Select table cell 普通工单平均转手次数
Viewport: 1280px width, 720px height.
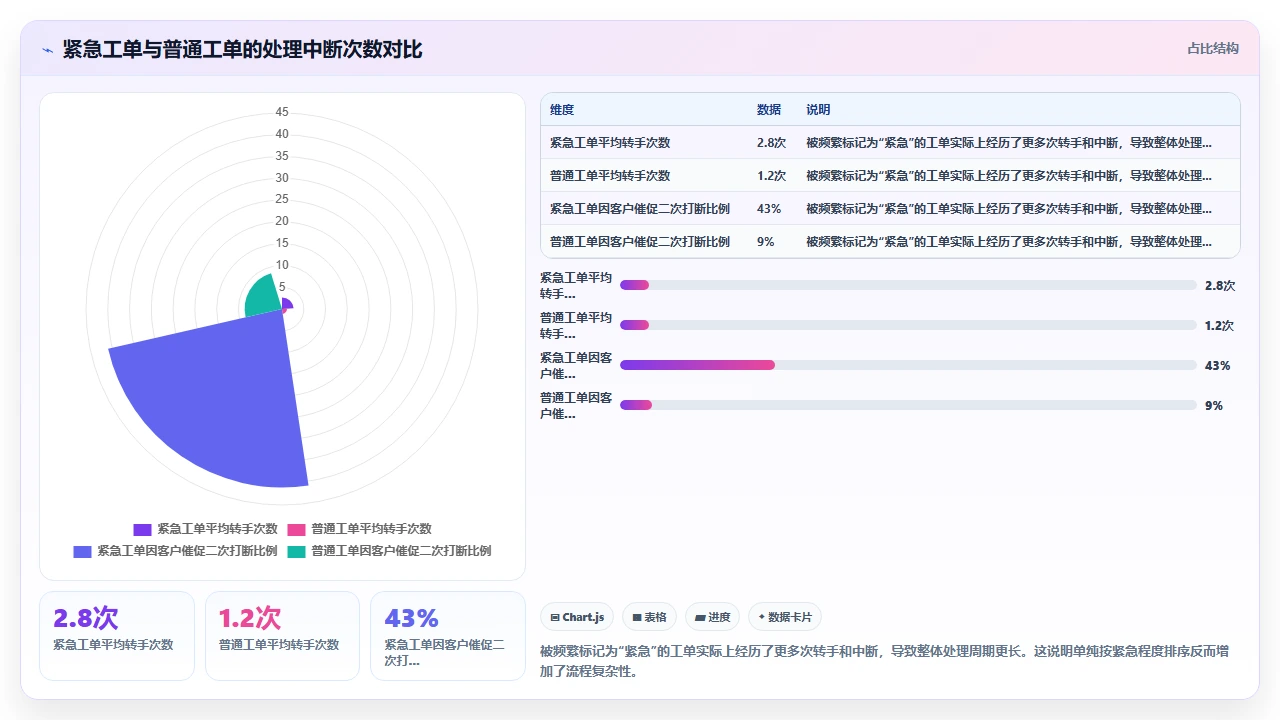tap(610, 176)
